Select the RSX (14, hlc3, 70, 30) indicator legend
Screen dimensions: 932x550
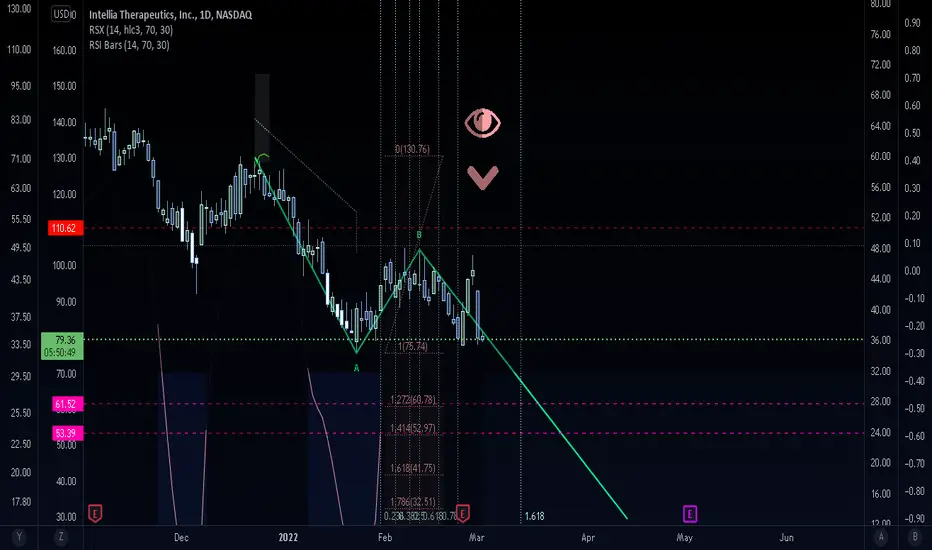[x=131, y=30]
